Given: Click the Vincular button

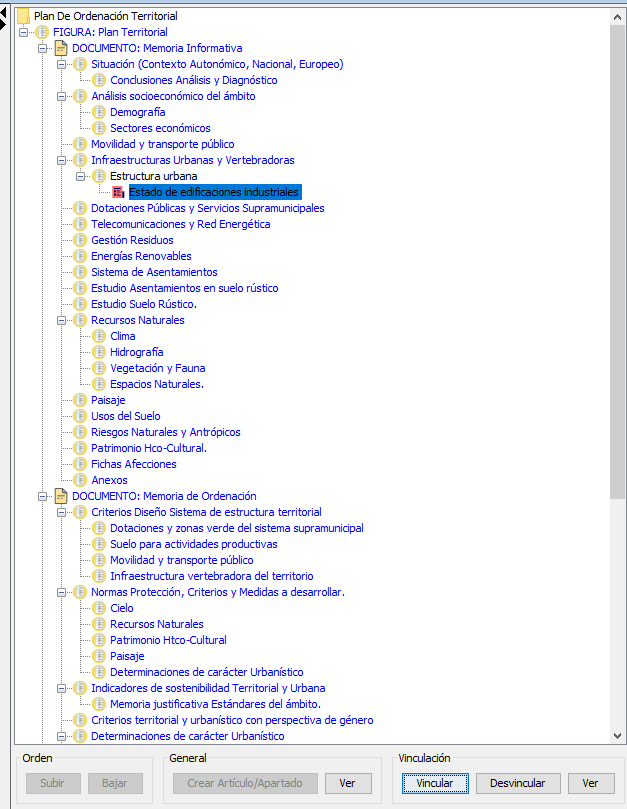Looking at the screenshot, I should coord(435,783).
